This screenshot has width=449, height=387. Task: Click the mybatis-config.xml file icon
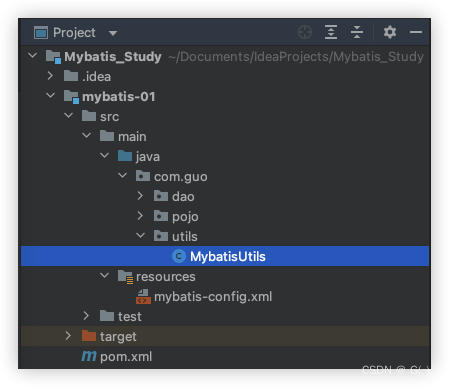click(x=143, y=296)
